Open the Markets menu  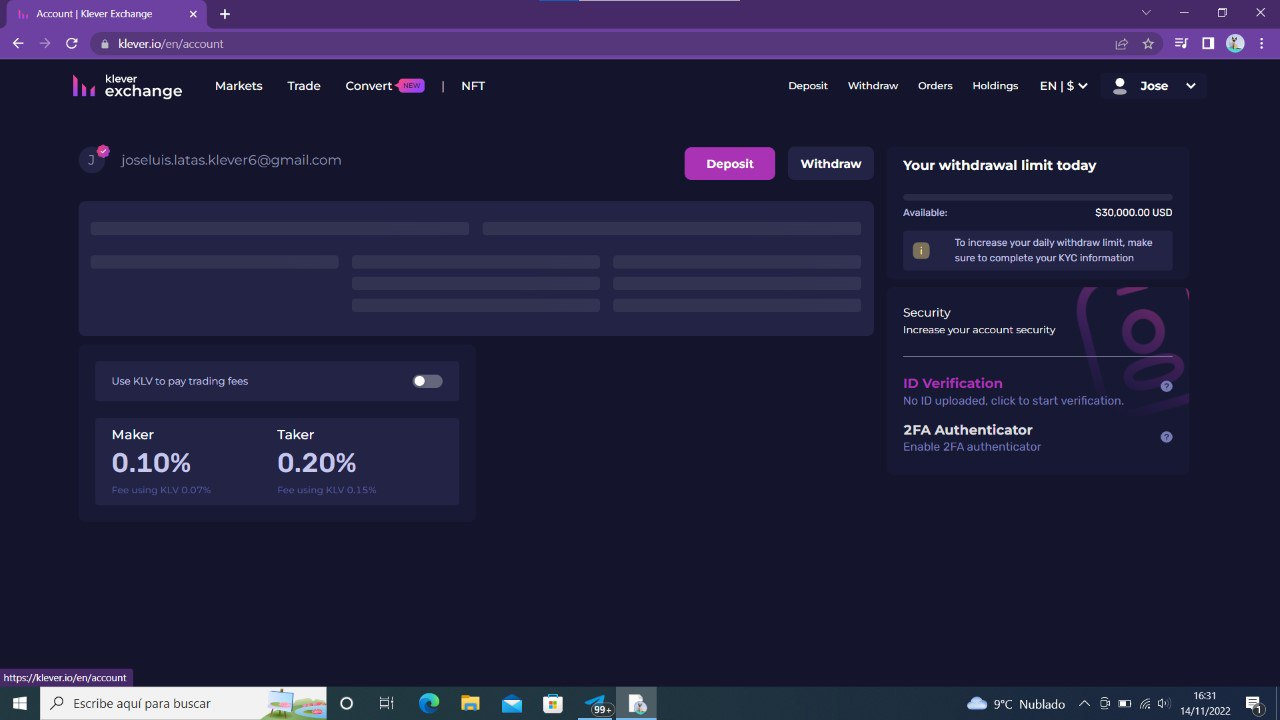point(239,86)
